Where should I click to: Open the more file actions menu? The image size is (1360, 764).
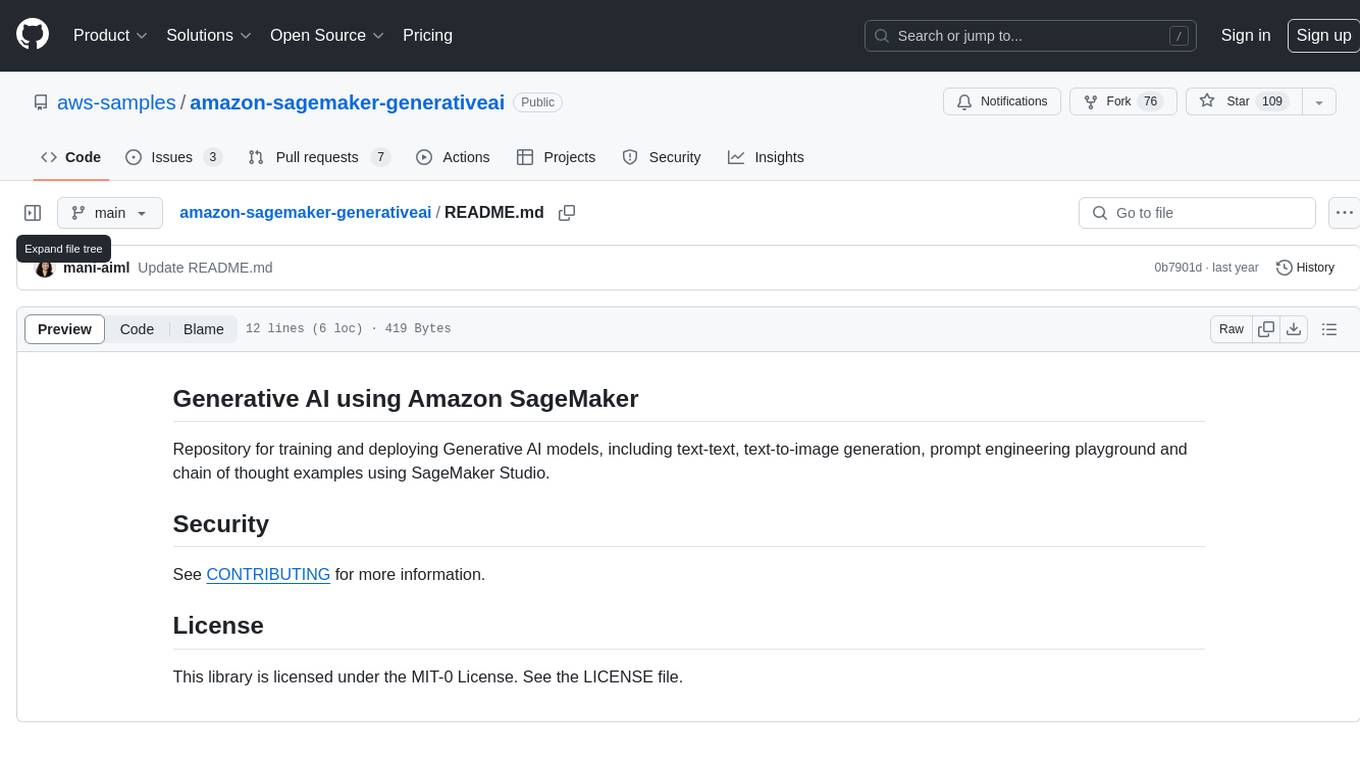coord(1344,213)
